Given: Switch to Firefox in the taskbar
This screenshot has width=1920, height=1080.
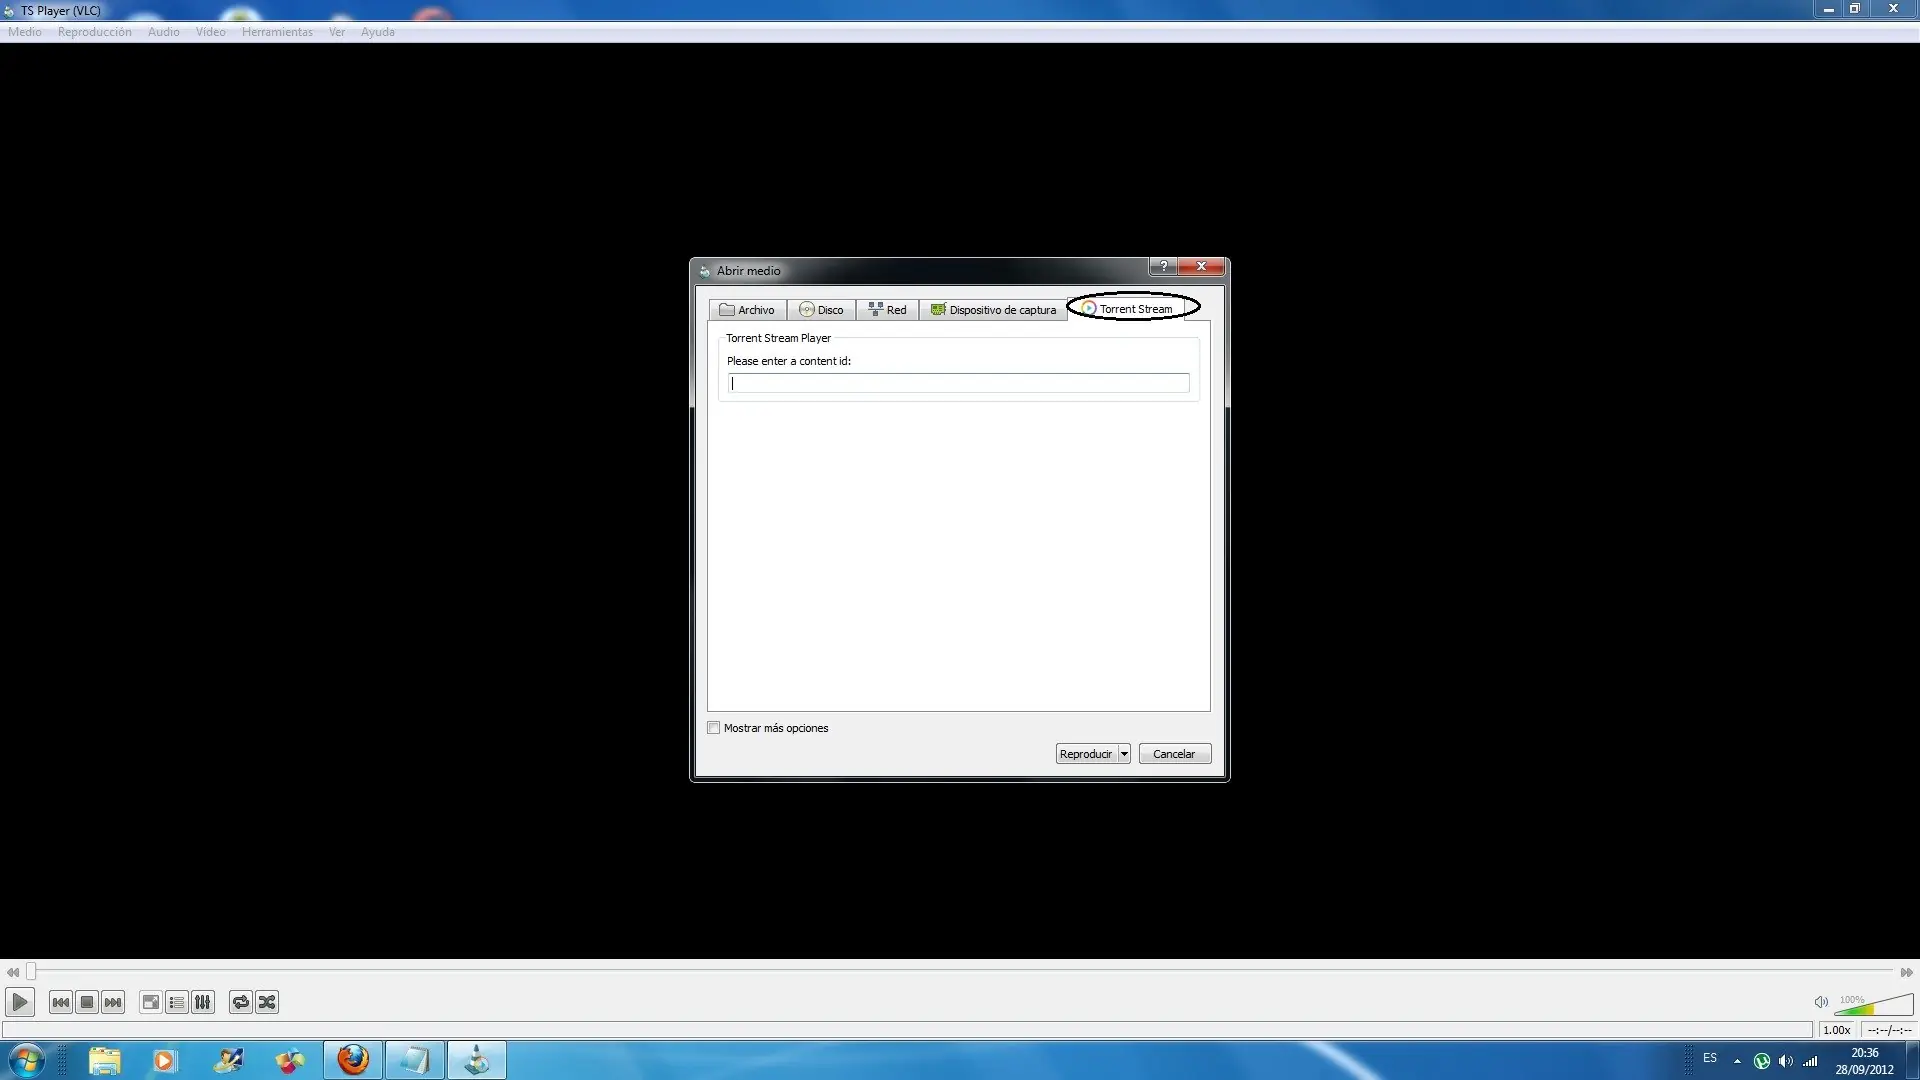Looking at the screenshot, I should tap(353, 1060).
